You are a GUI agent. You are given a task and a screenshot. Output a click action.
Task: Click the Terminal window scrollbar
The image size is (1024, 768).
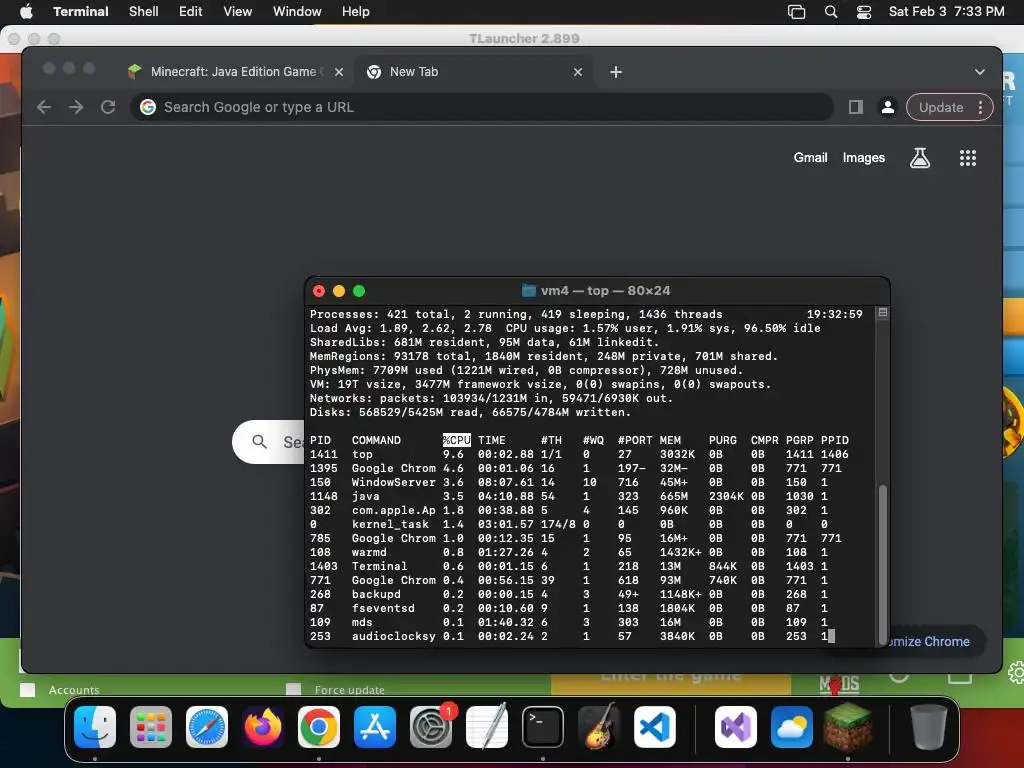click(x=883, y=565)
